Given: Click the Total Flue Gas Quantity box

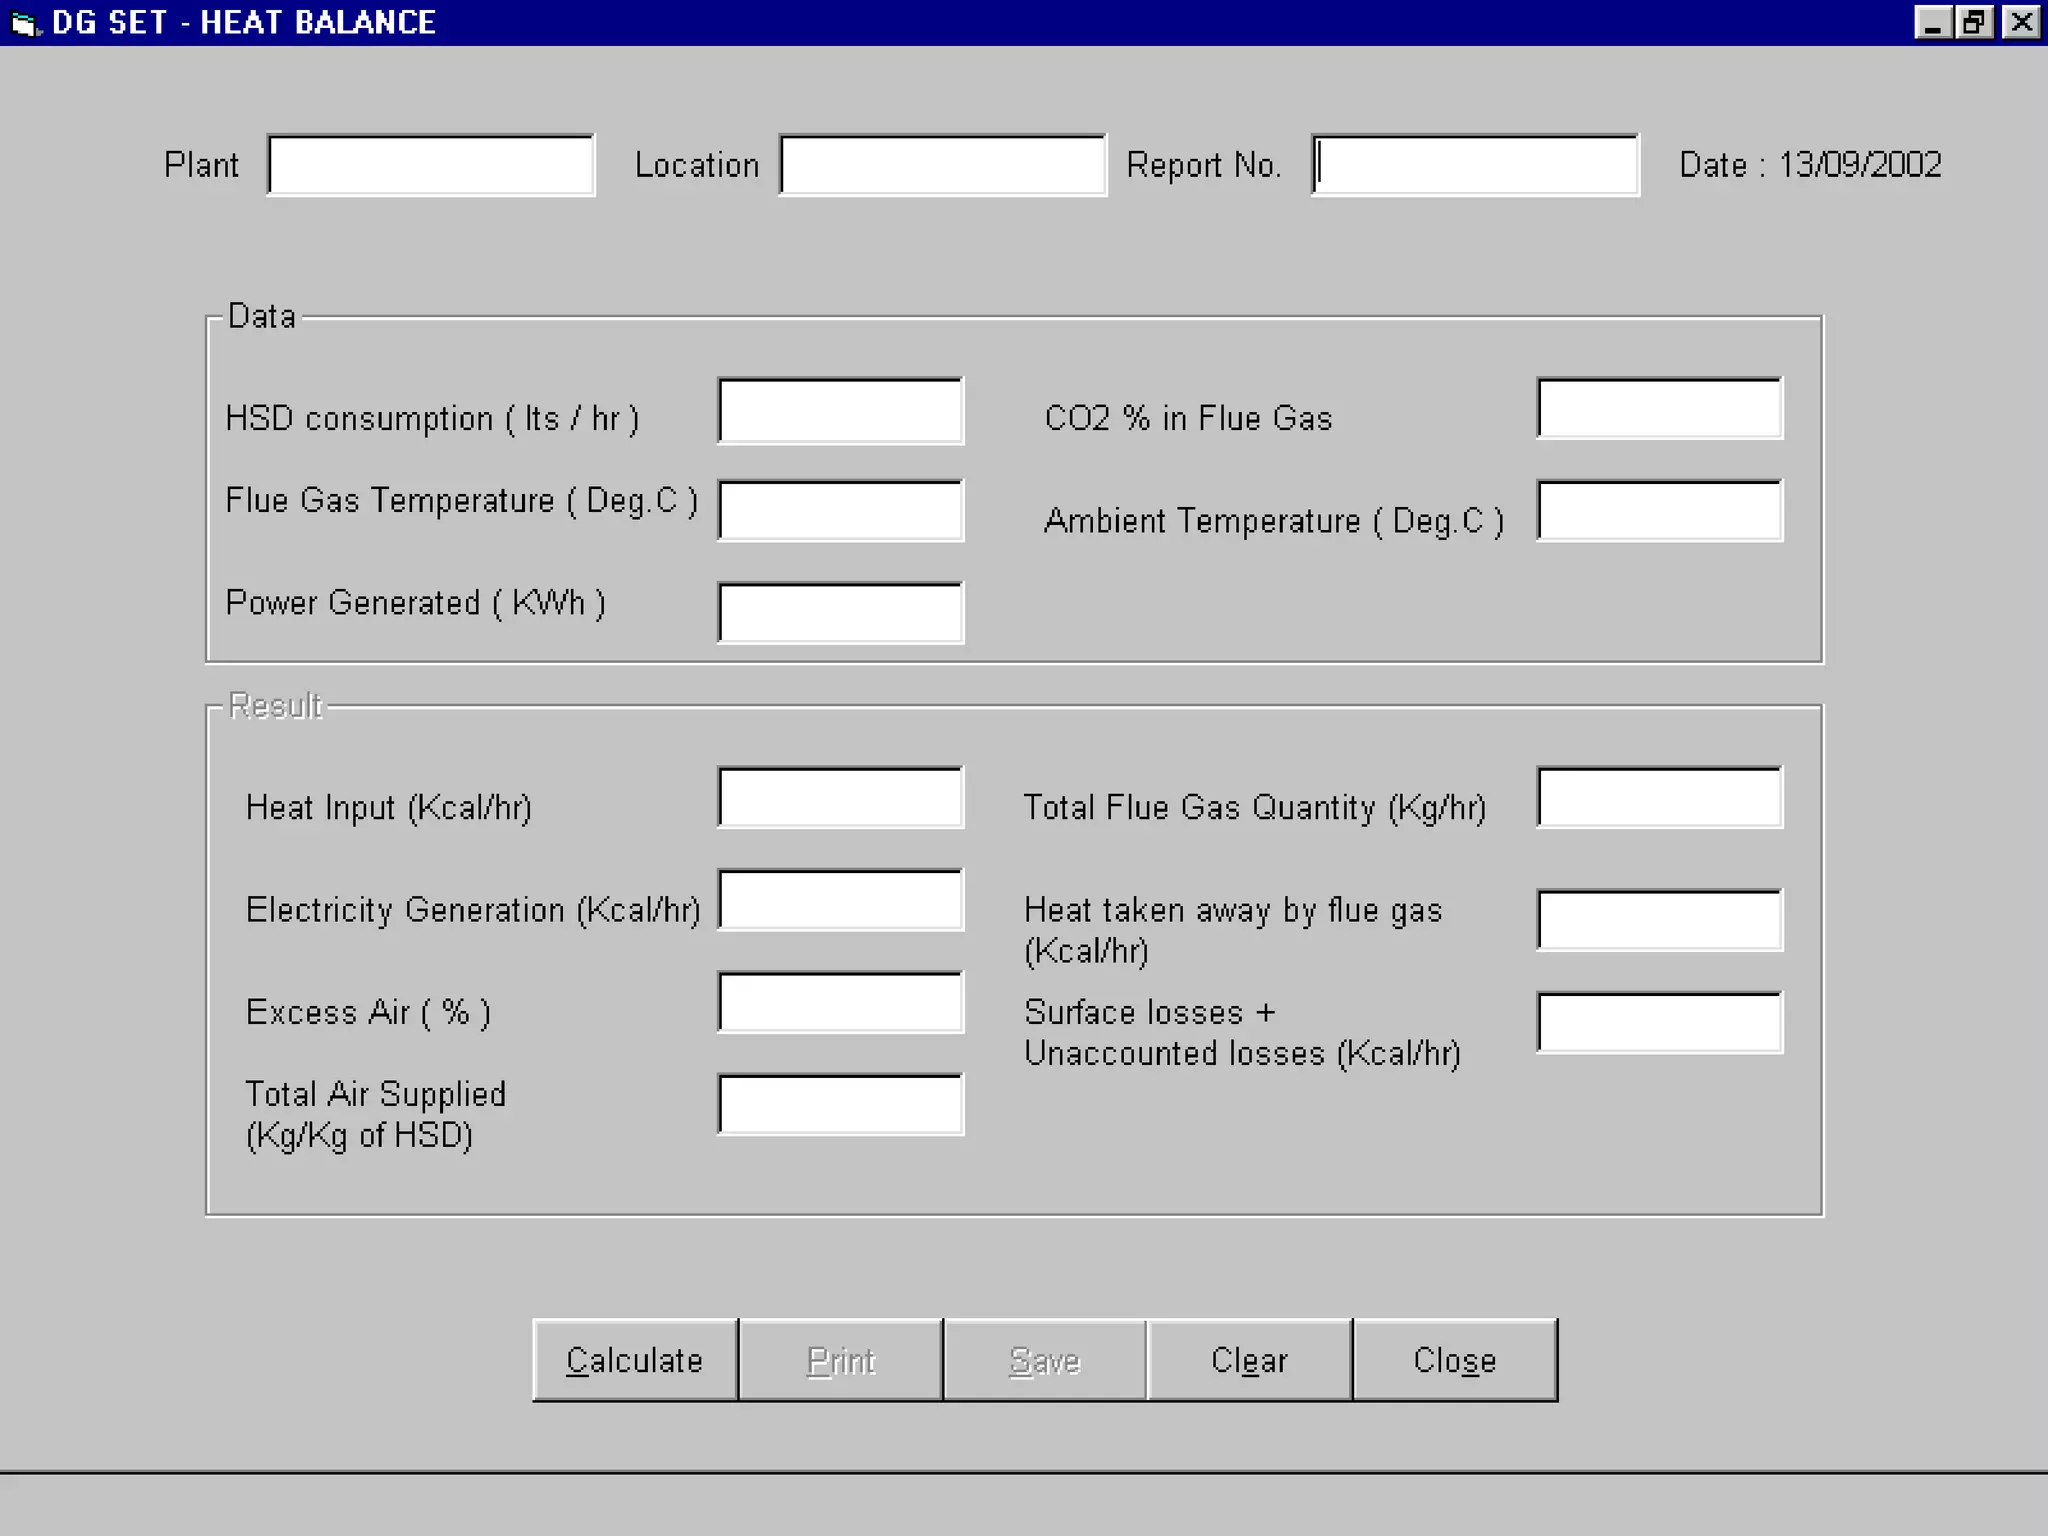Looking at the screenshot, I should [1659, 798].
